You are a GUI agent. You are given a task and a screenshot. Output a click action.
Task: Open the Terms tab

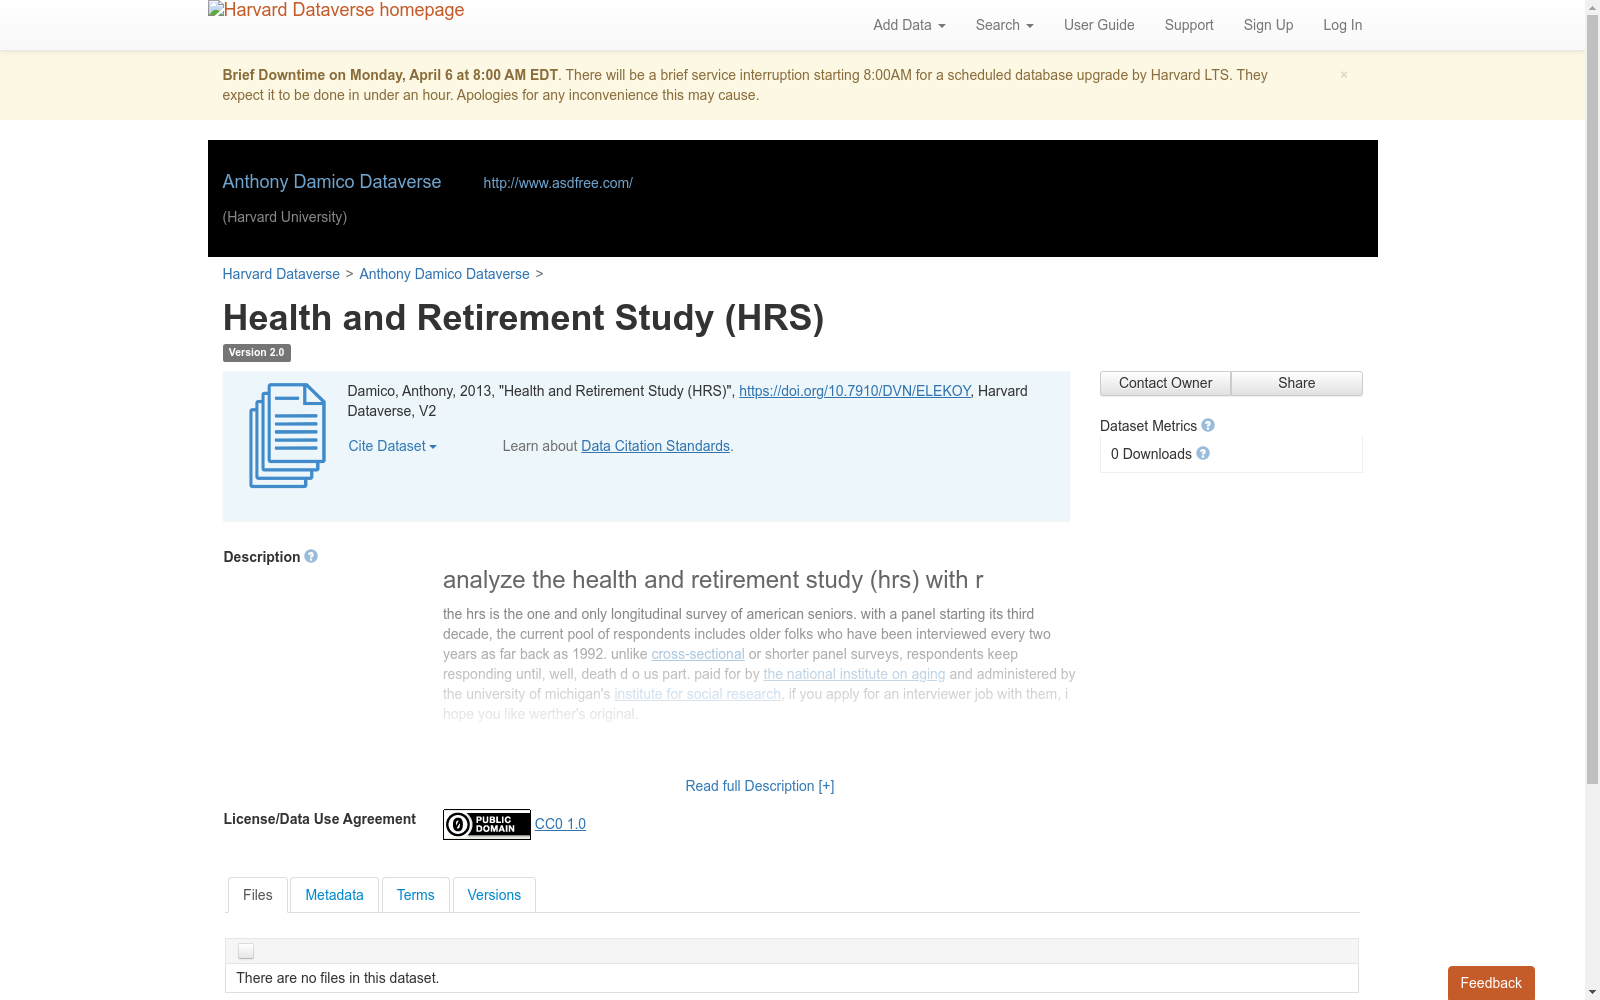tap(416, 895)
